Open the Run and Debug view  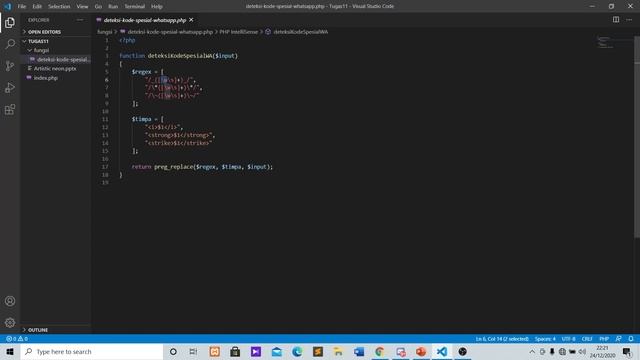coord(10,87)
